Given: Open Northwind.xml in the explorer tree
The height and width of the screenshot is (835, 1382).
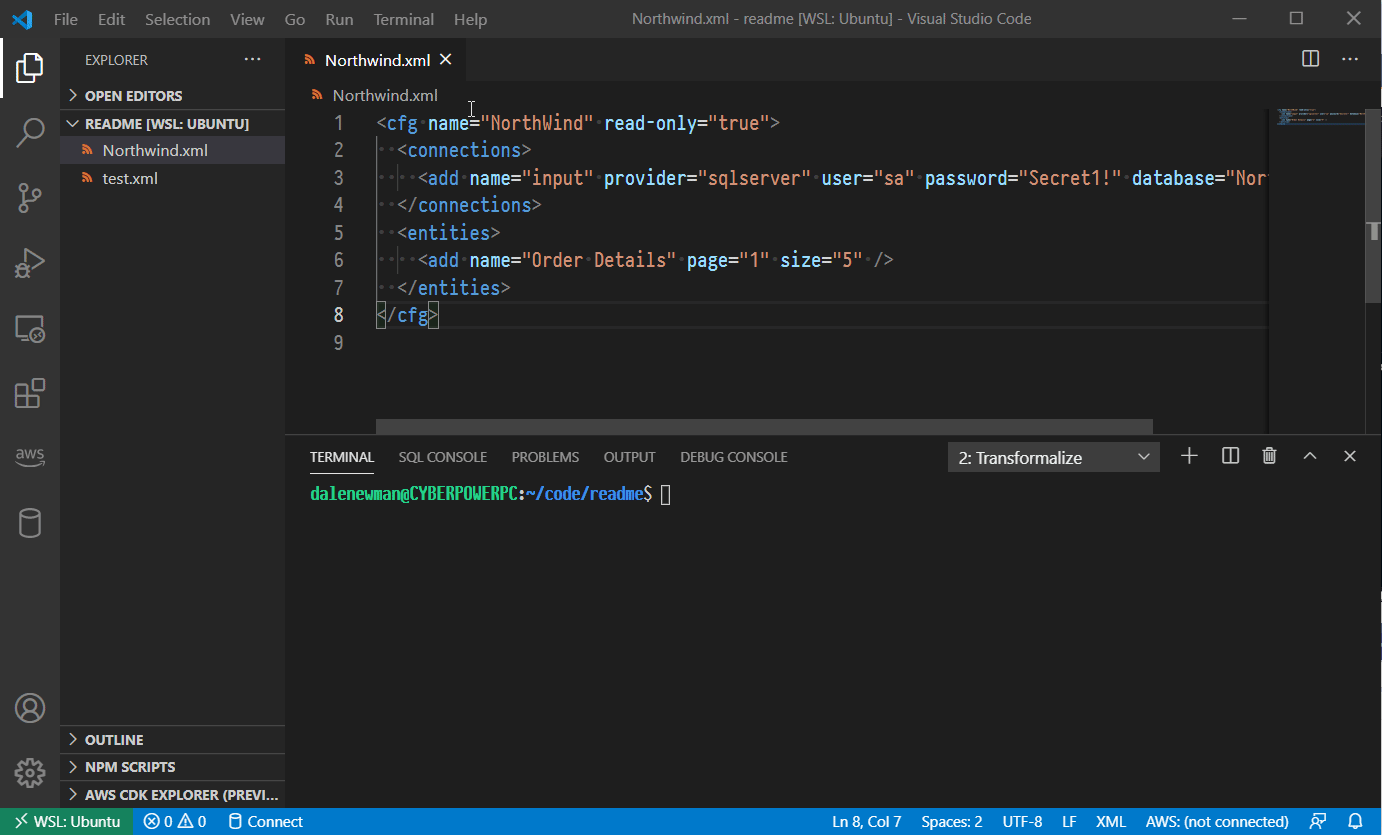Looking at the screenshot, I should click(x=172, y=150).
